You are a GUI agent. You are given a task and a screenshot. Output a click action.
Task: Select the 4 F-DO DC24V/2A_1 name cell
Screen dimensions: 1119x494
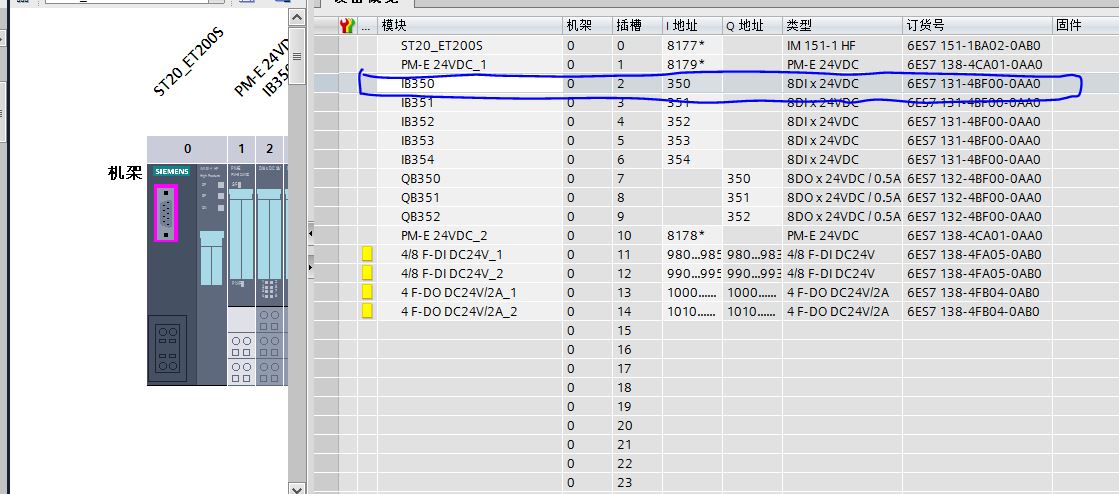(x=470, y=292)
